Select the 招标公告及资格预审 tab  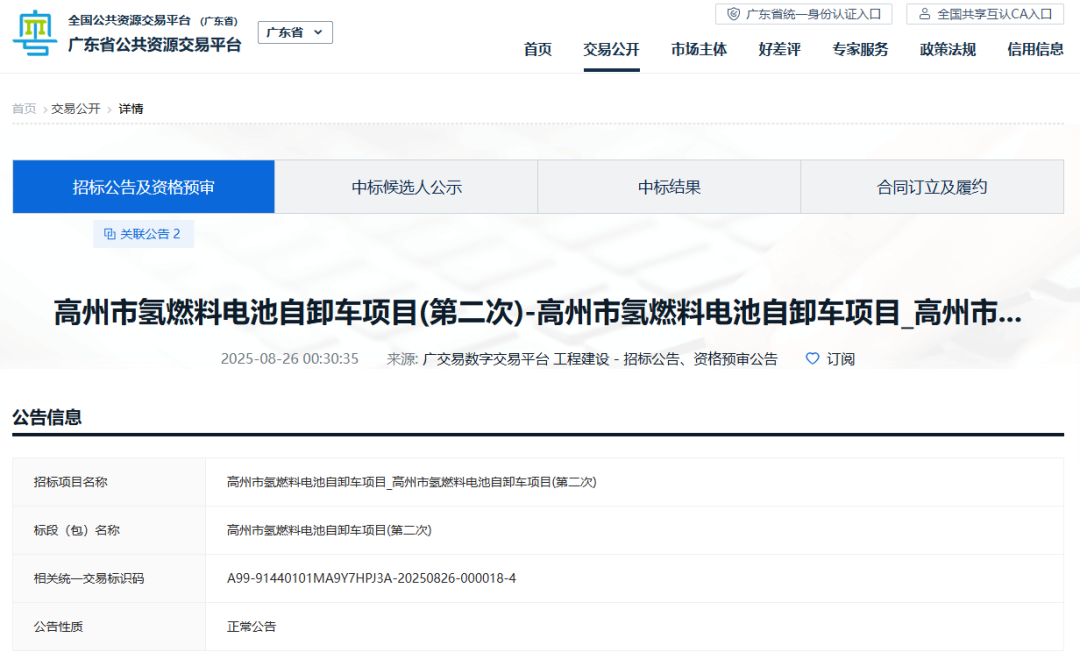click(142, 186)
